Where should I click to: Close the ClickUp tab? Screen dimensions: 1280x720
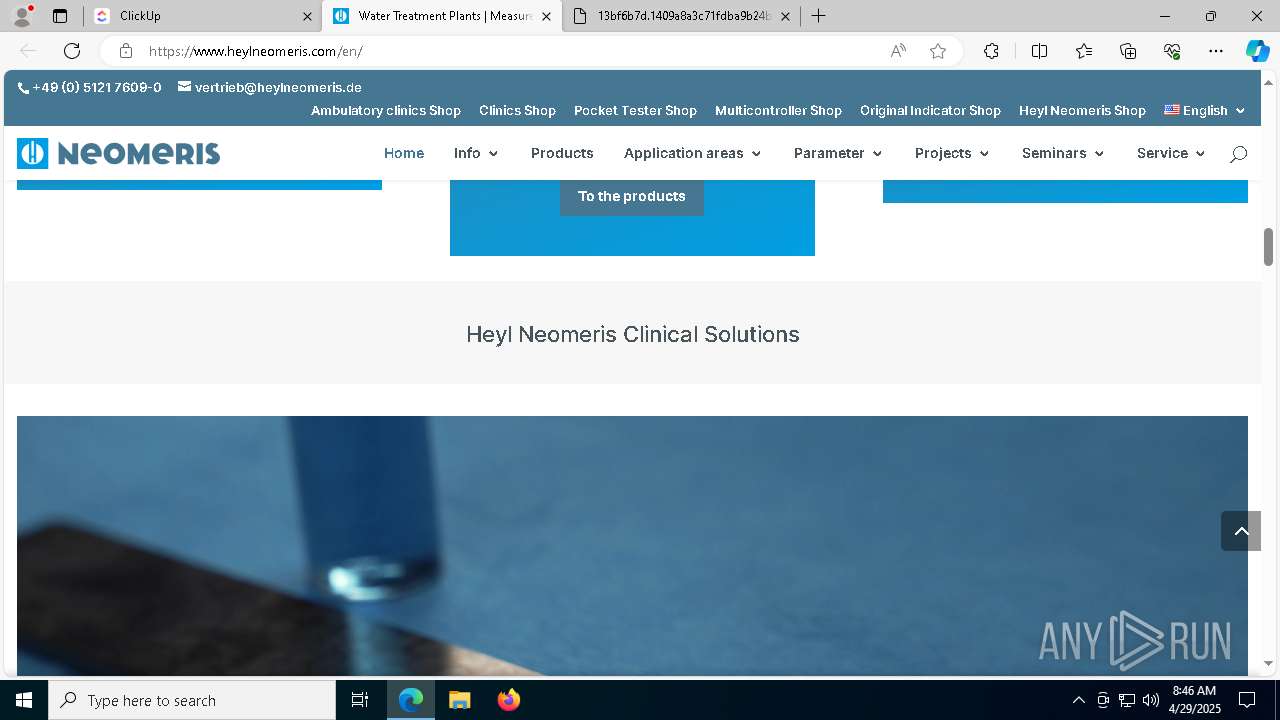click(x=307, y=16)
